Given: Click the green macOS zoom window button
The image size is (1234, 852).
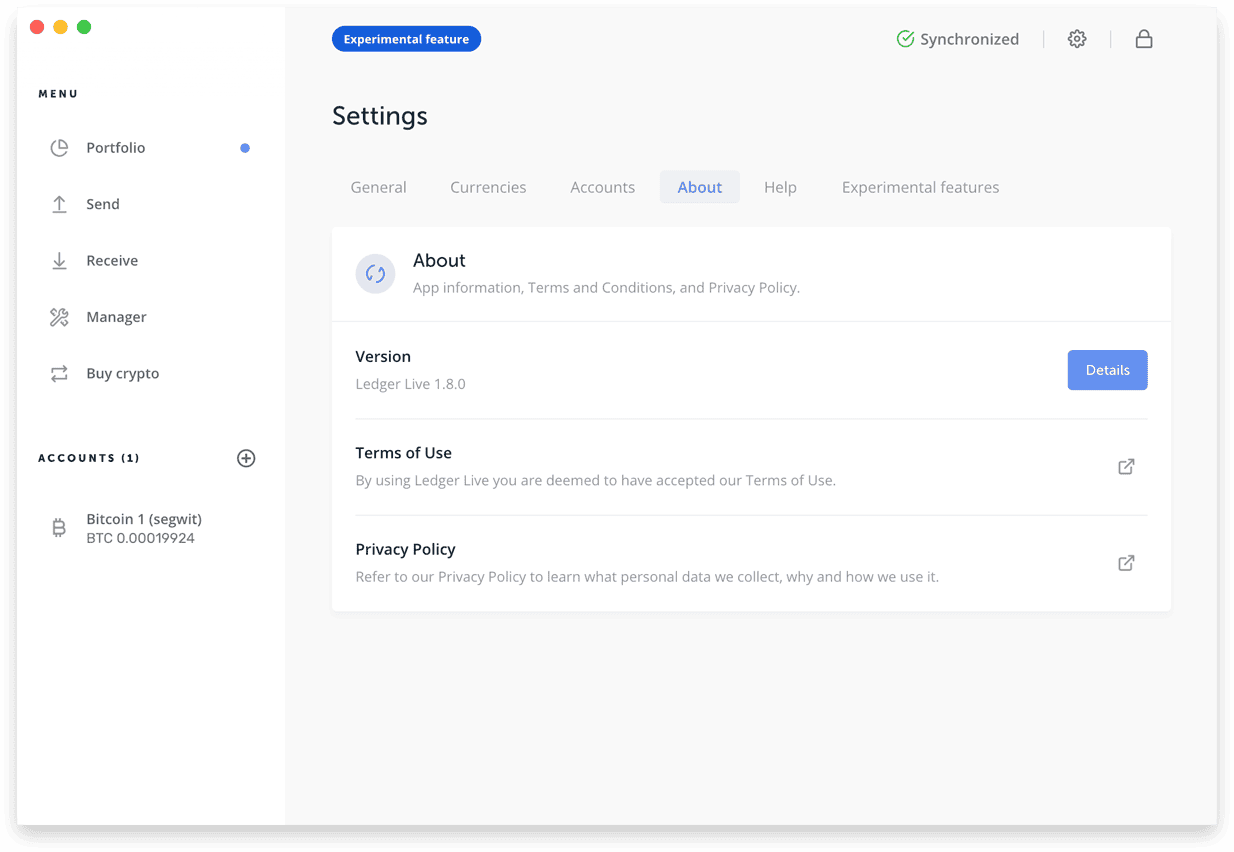Looking at the screenshot, I should [x=84, y=27].
